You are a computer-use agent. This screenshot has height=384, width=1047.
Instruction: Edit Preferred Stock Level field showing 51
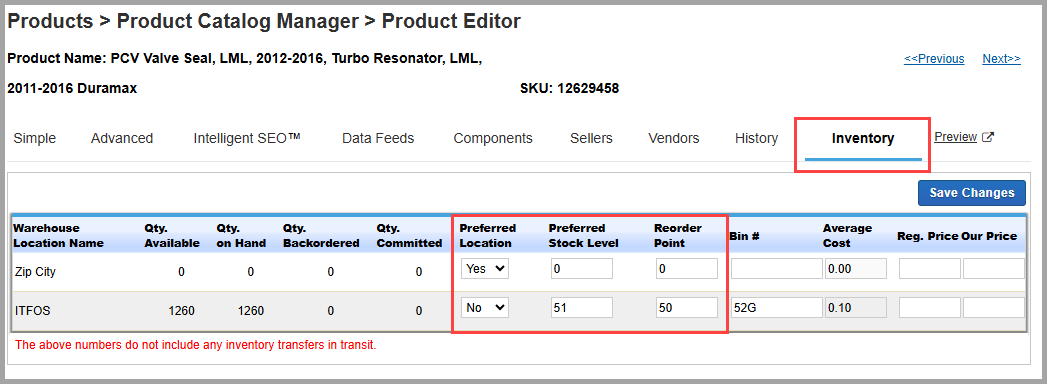click(582, 308)
